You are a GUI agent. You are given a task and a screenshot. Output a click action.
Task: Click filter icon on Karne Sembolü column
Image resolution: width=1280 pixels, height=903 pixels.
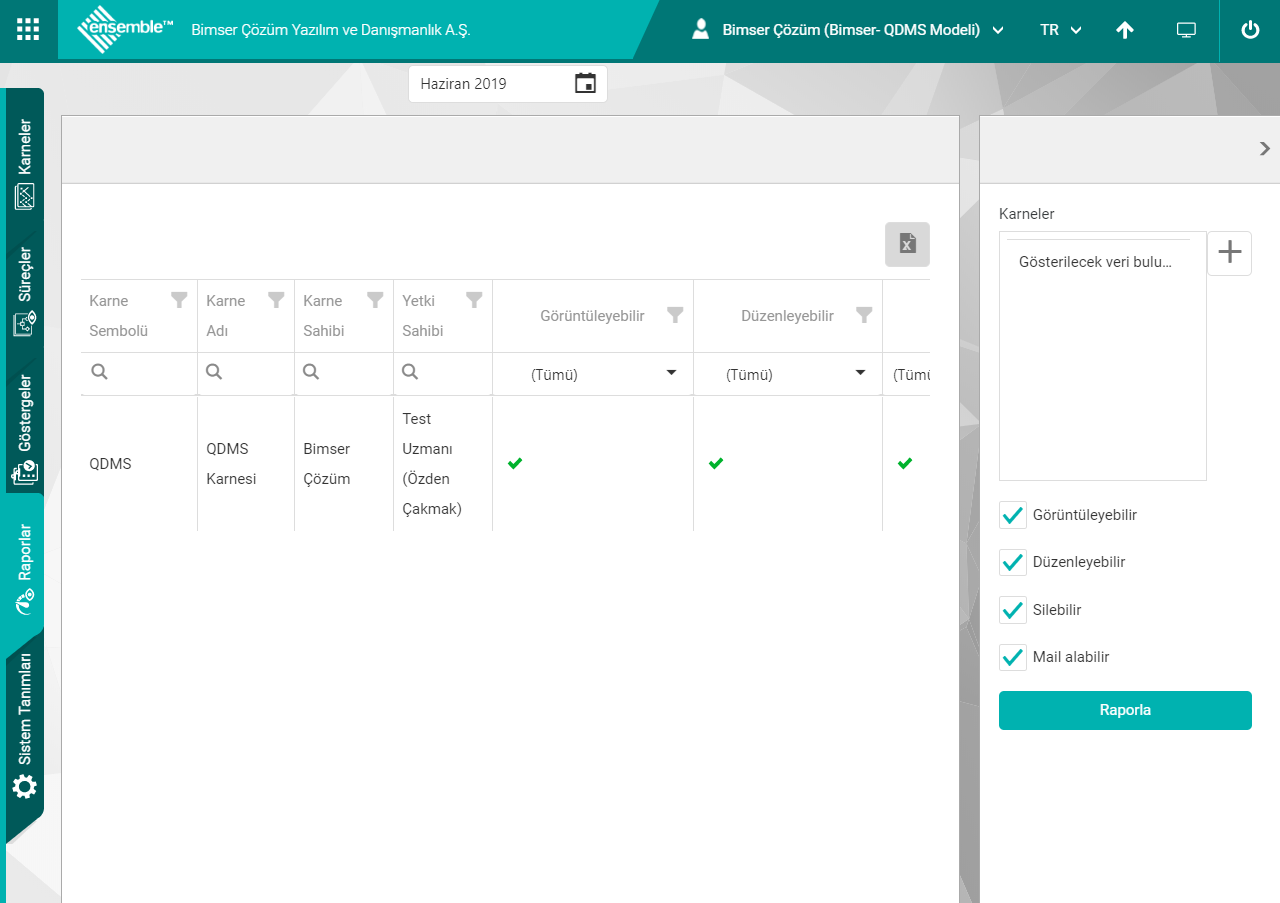pyautogui.click(x=179, y=300)
